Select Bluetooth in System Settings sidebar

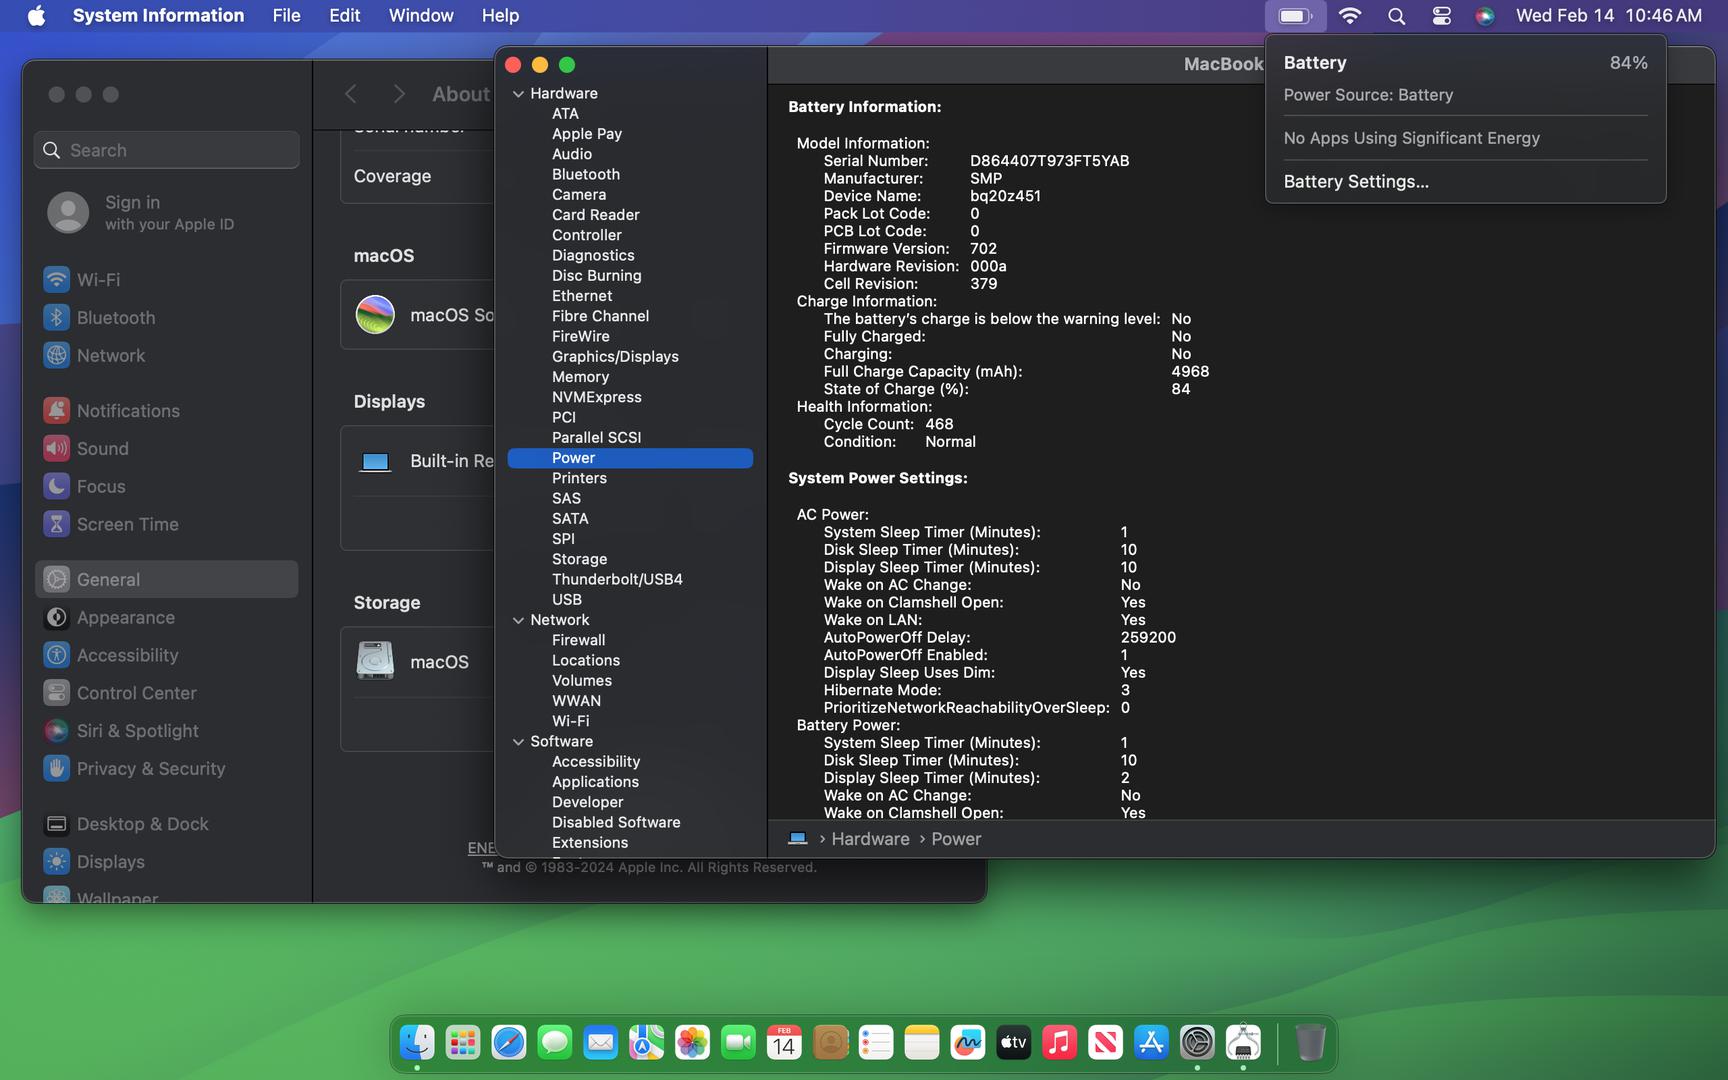166,318
